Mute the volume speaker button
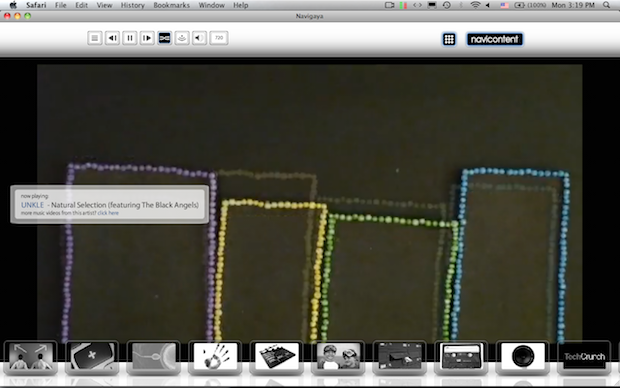This screenshot has height=388, width=620. [x=199, y=38]
